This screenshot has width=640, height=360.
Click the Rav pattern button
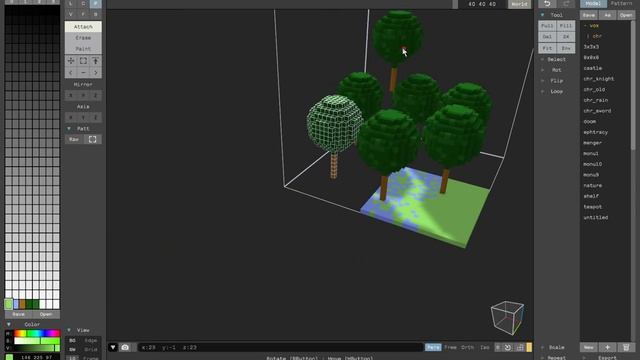point(74,139)
